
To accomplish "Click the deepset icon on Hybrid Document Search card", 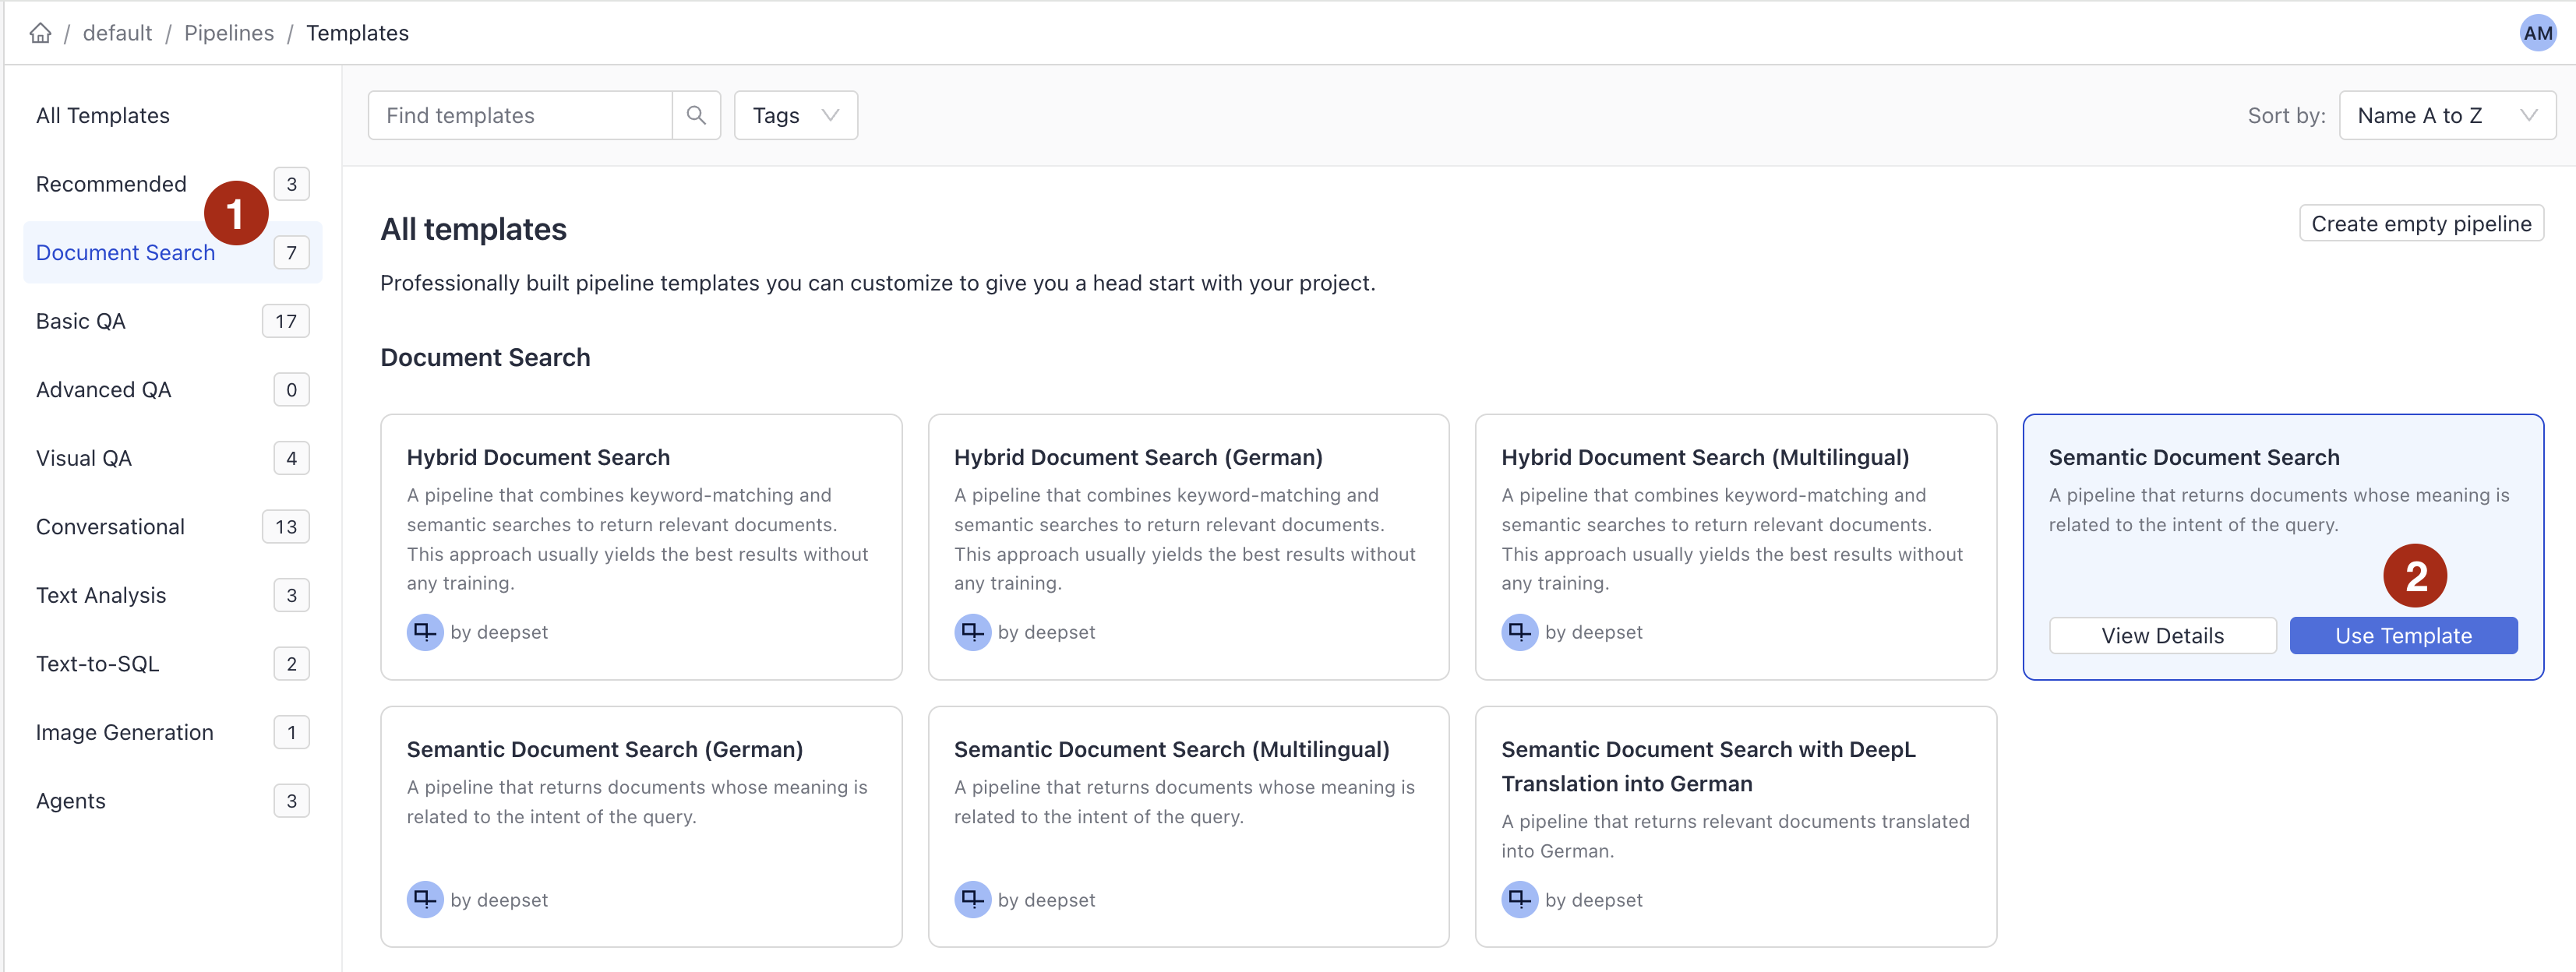I will (x=425, y=631).
